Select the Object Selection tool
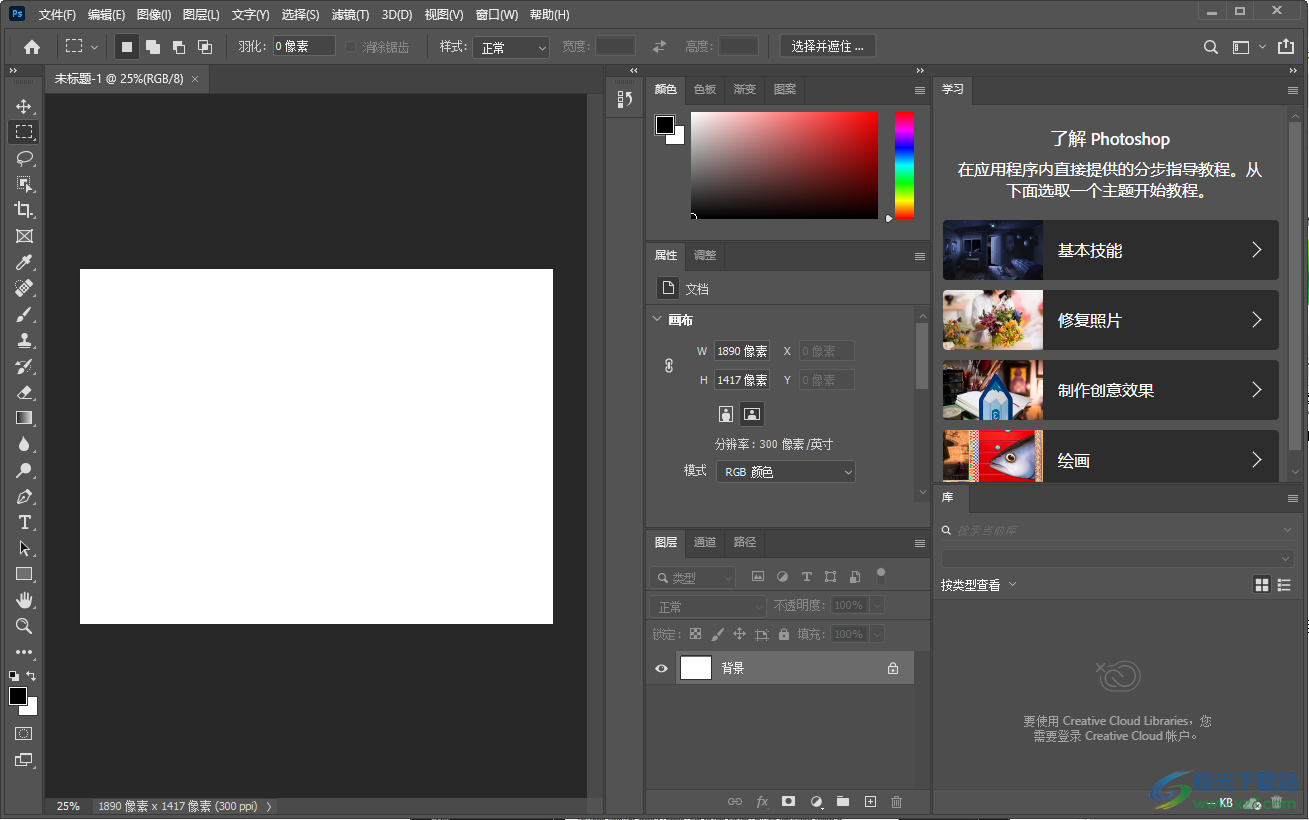The width and height of the screenshot is (1309, 820). point(24,184)
